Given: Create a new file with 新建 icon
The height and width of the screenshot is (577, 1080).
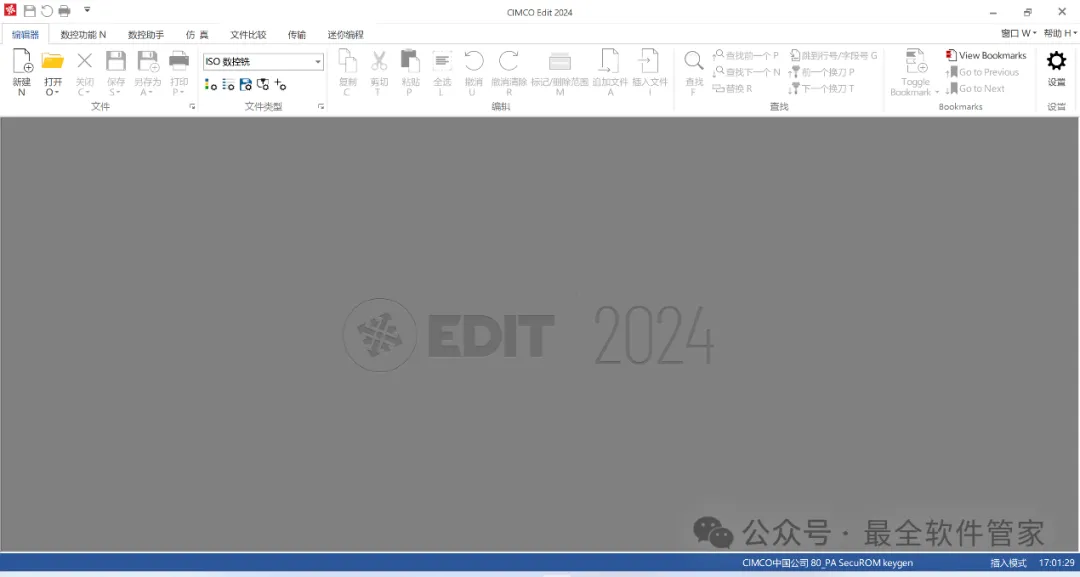Looking at the screenshot, I should [22, 61].
